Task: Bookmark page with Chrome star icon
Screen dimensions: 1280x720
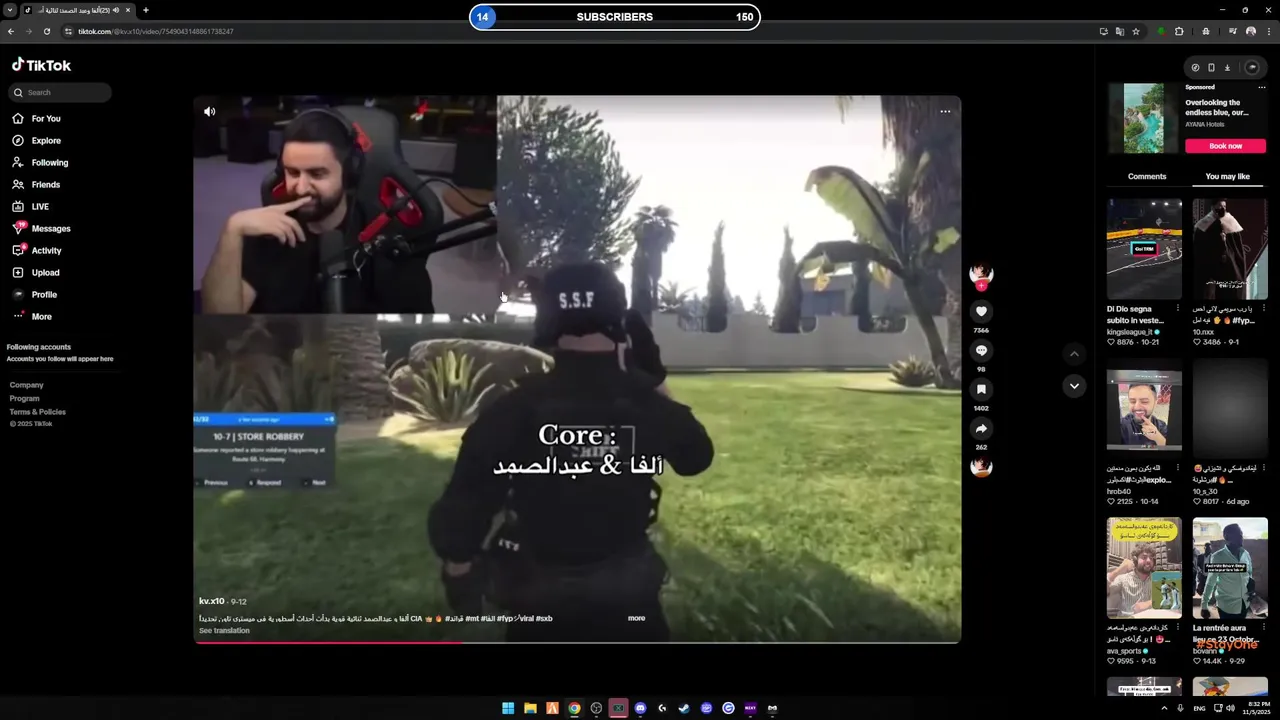Action: pyautogui.click(x=1136, y=31)
